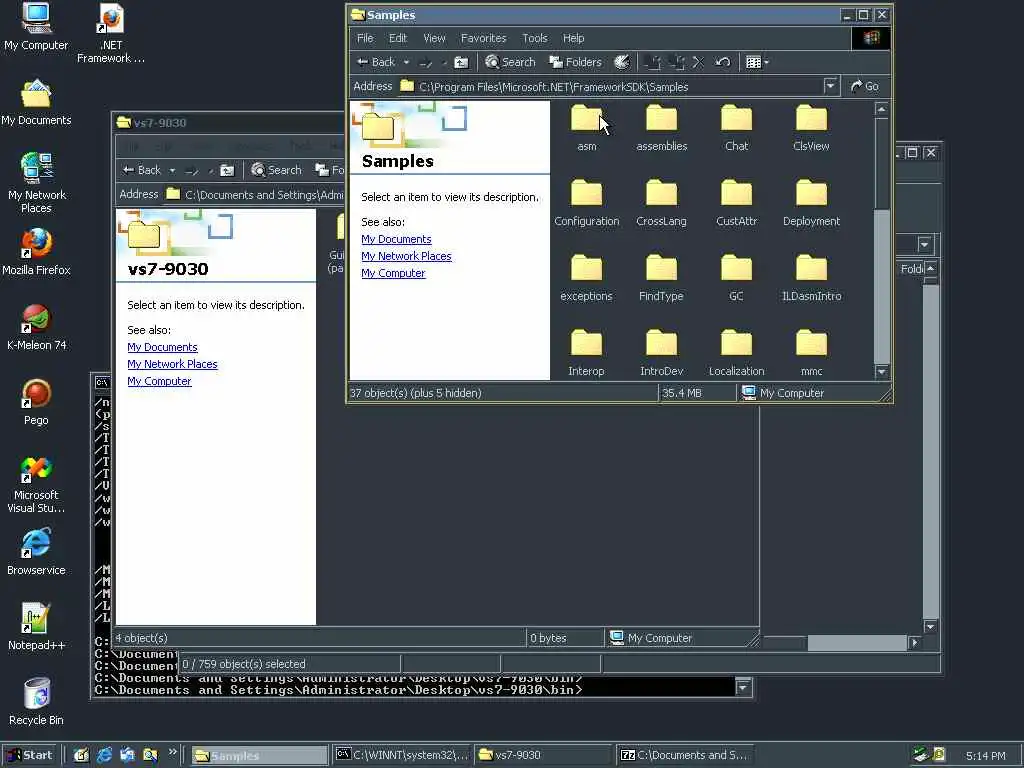Select the ILDasmIntro folder
This screenshot has height=768, width=1024.
point(811,278)
